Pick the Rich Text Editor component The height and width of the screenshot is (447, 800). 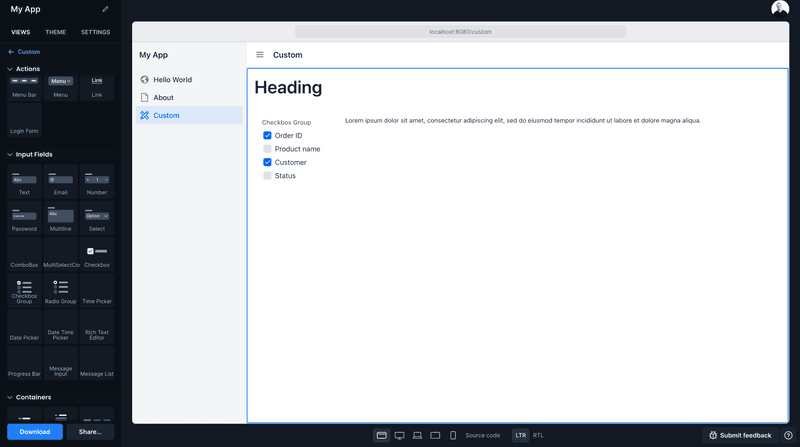point(97,327)
